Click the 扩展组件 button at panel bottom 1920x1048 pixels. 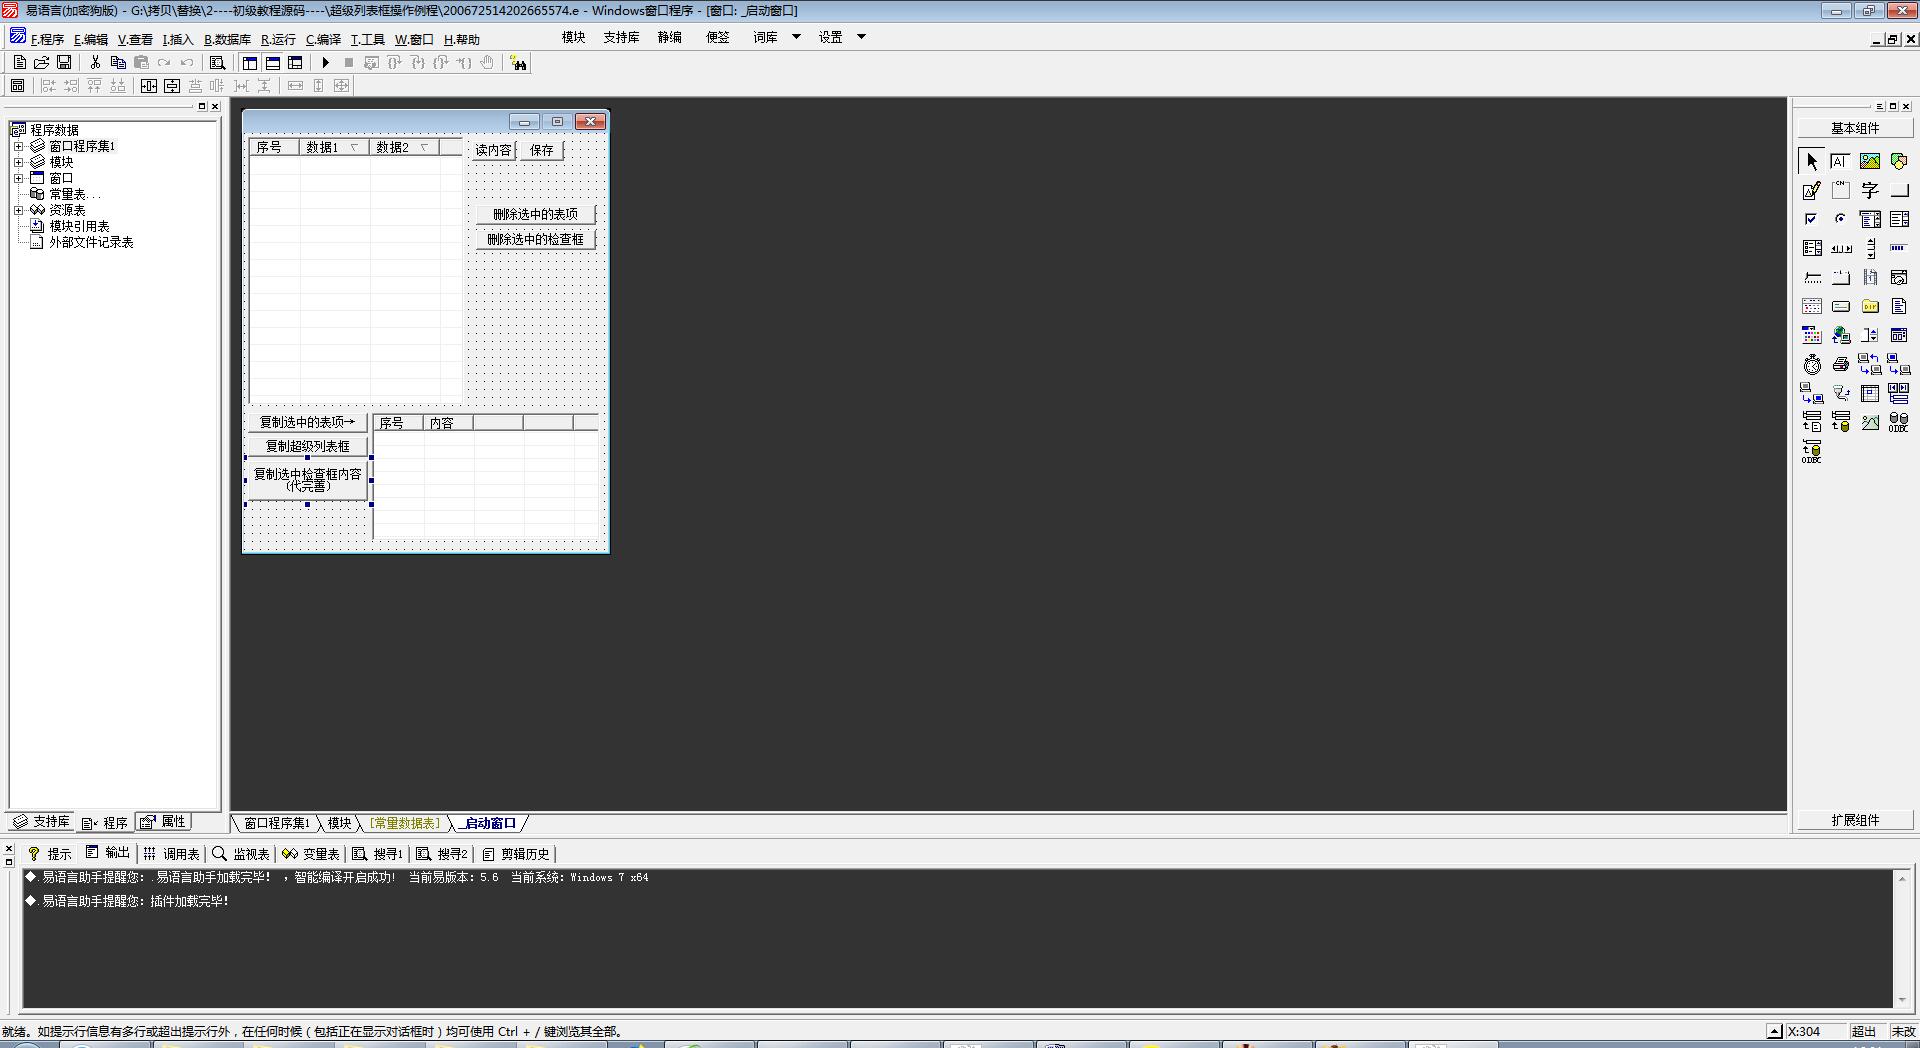[x=1855, y=820]
